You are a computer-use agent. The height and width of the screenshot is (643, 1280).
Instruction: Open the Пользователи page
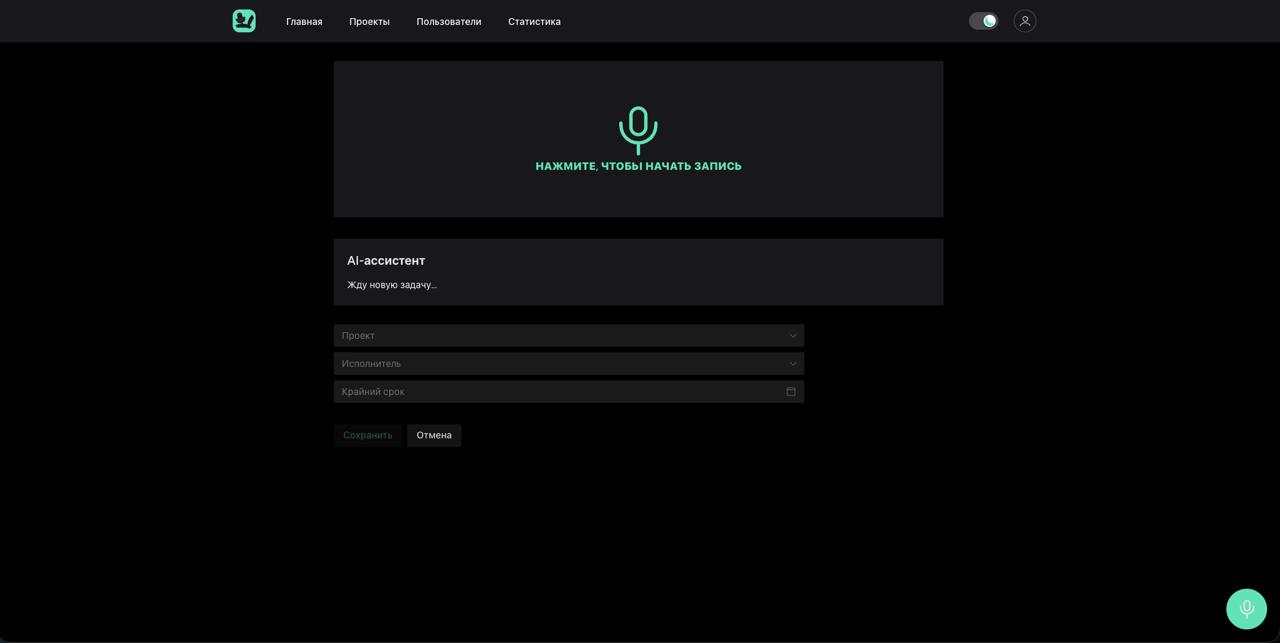448,21
